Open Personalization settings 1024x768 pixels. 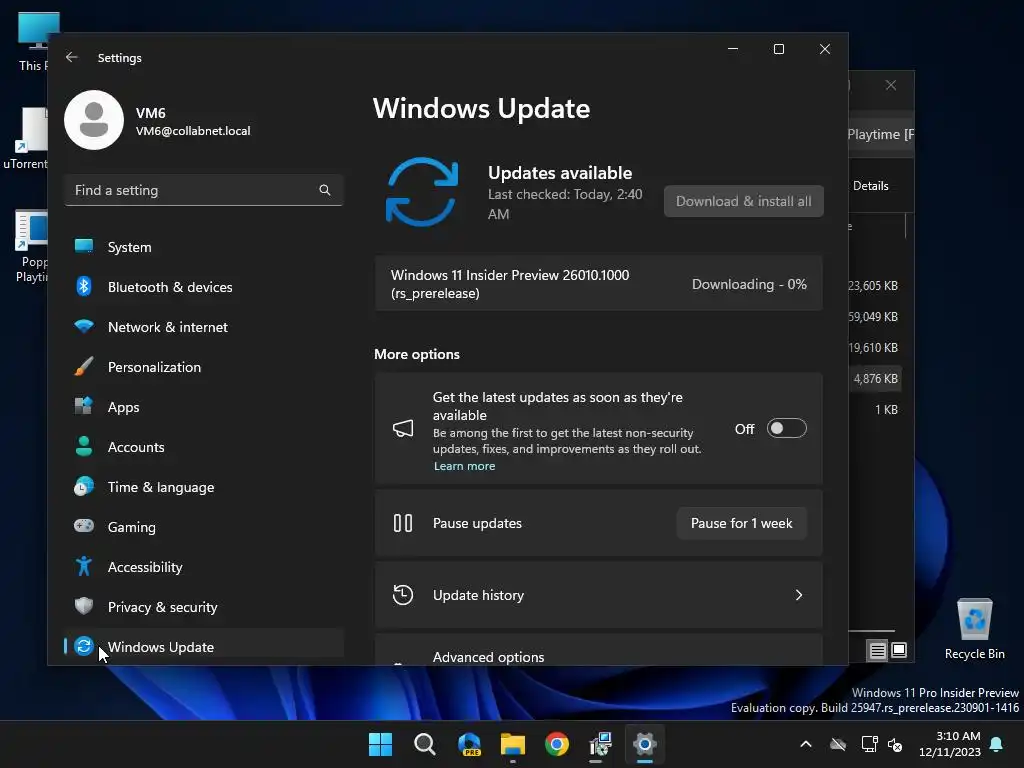[x=204, y=367]
